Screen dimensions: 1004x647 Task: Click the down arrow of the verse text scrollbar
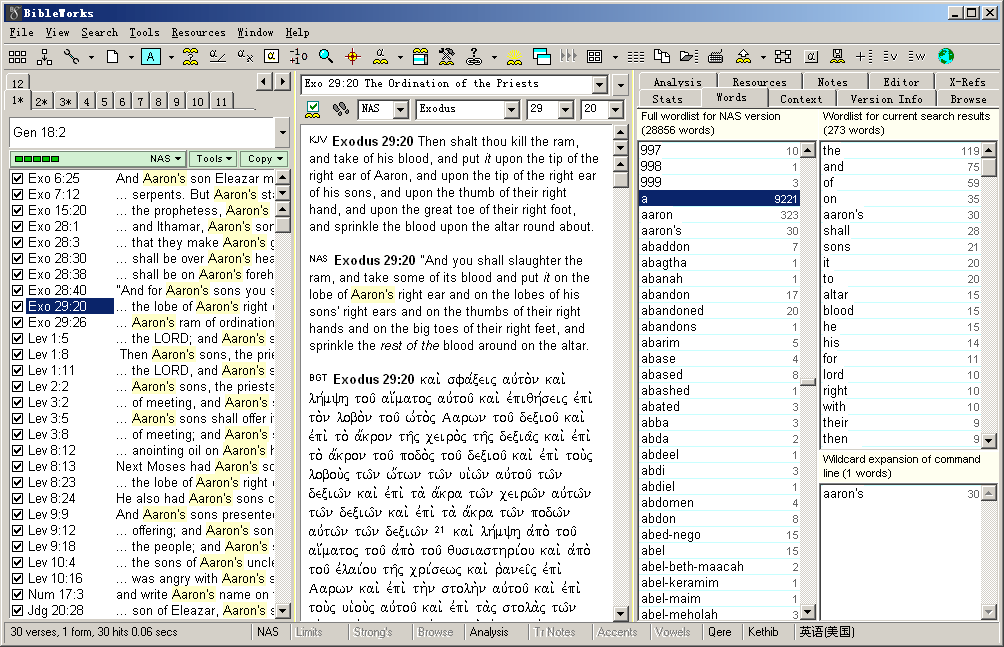(x=620, y=614)
